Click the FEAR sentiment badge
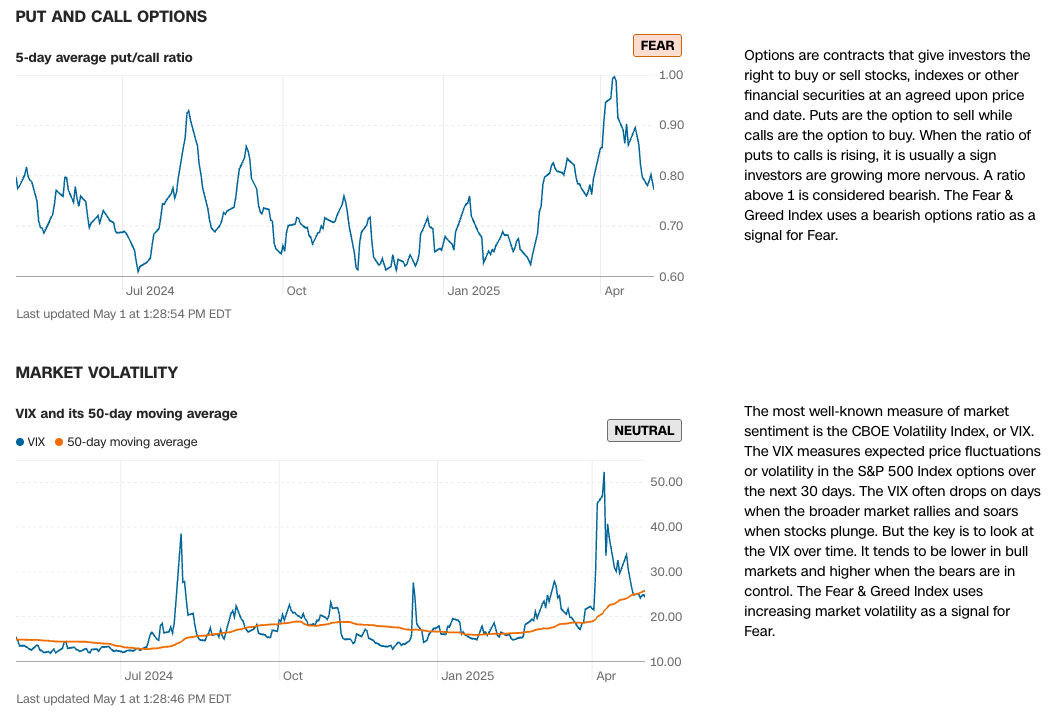This screenshot has width=1049, height=719. 656,46
